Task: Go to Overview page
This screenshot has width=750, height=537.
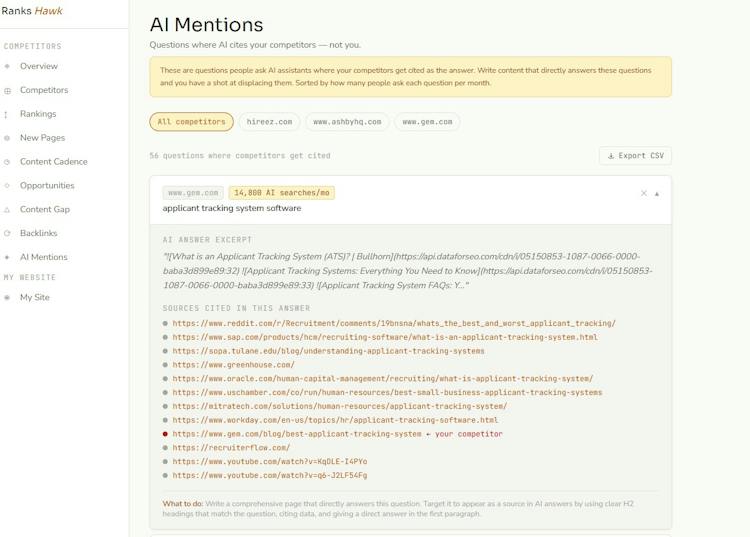Action: (39, 66)
